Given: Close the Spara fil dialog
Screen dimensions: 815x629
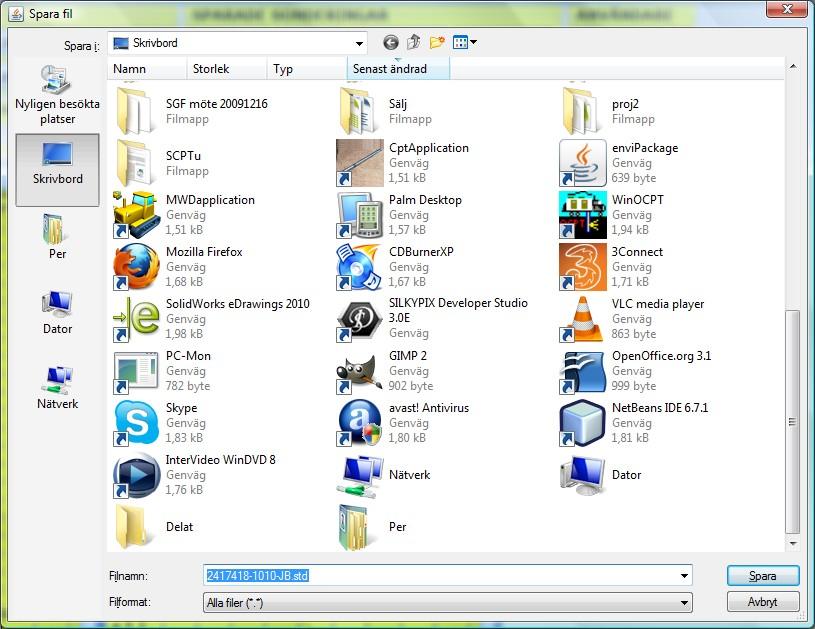Looking at the screenshot, I should [x=787, y=9].
